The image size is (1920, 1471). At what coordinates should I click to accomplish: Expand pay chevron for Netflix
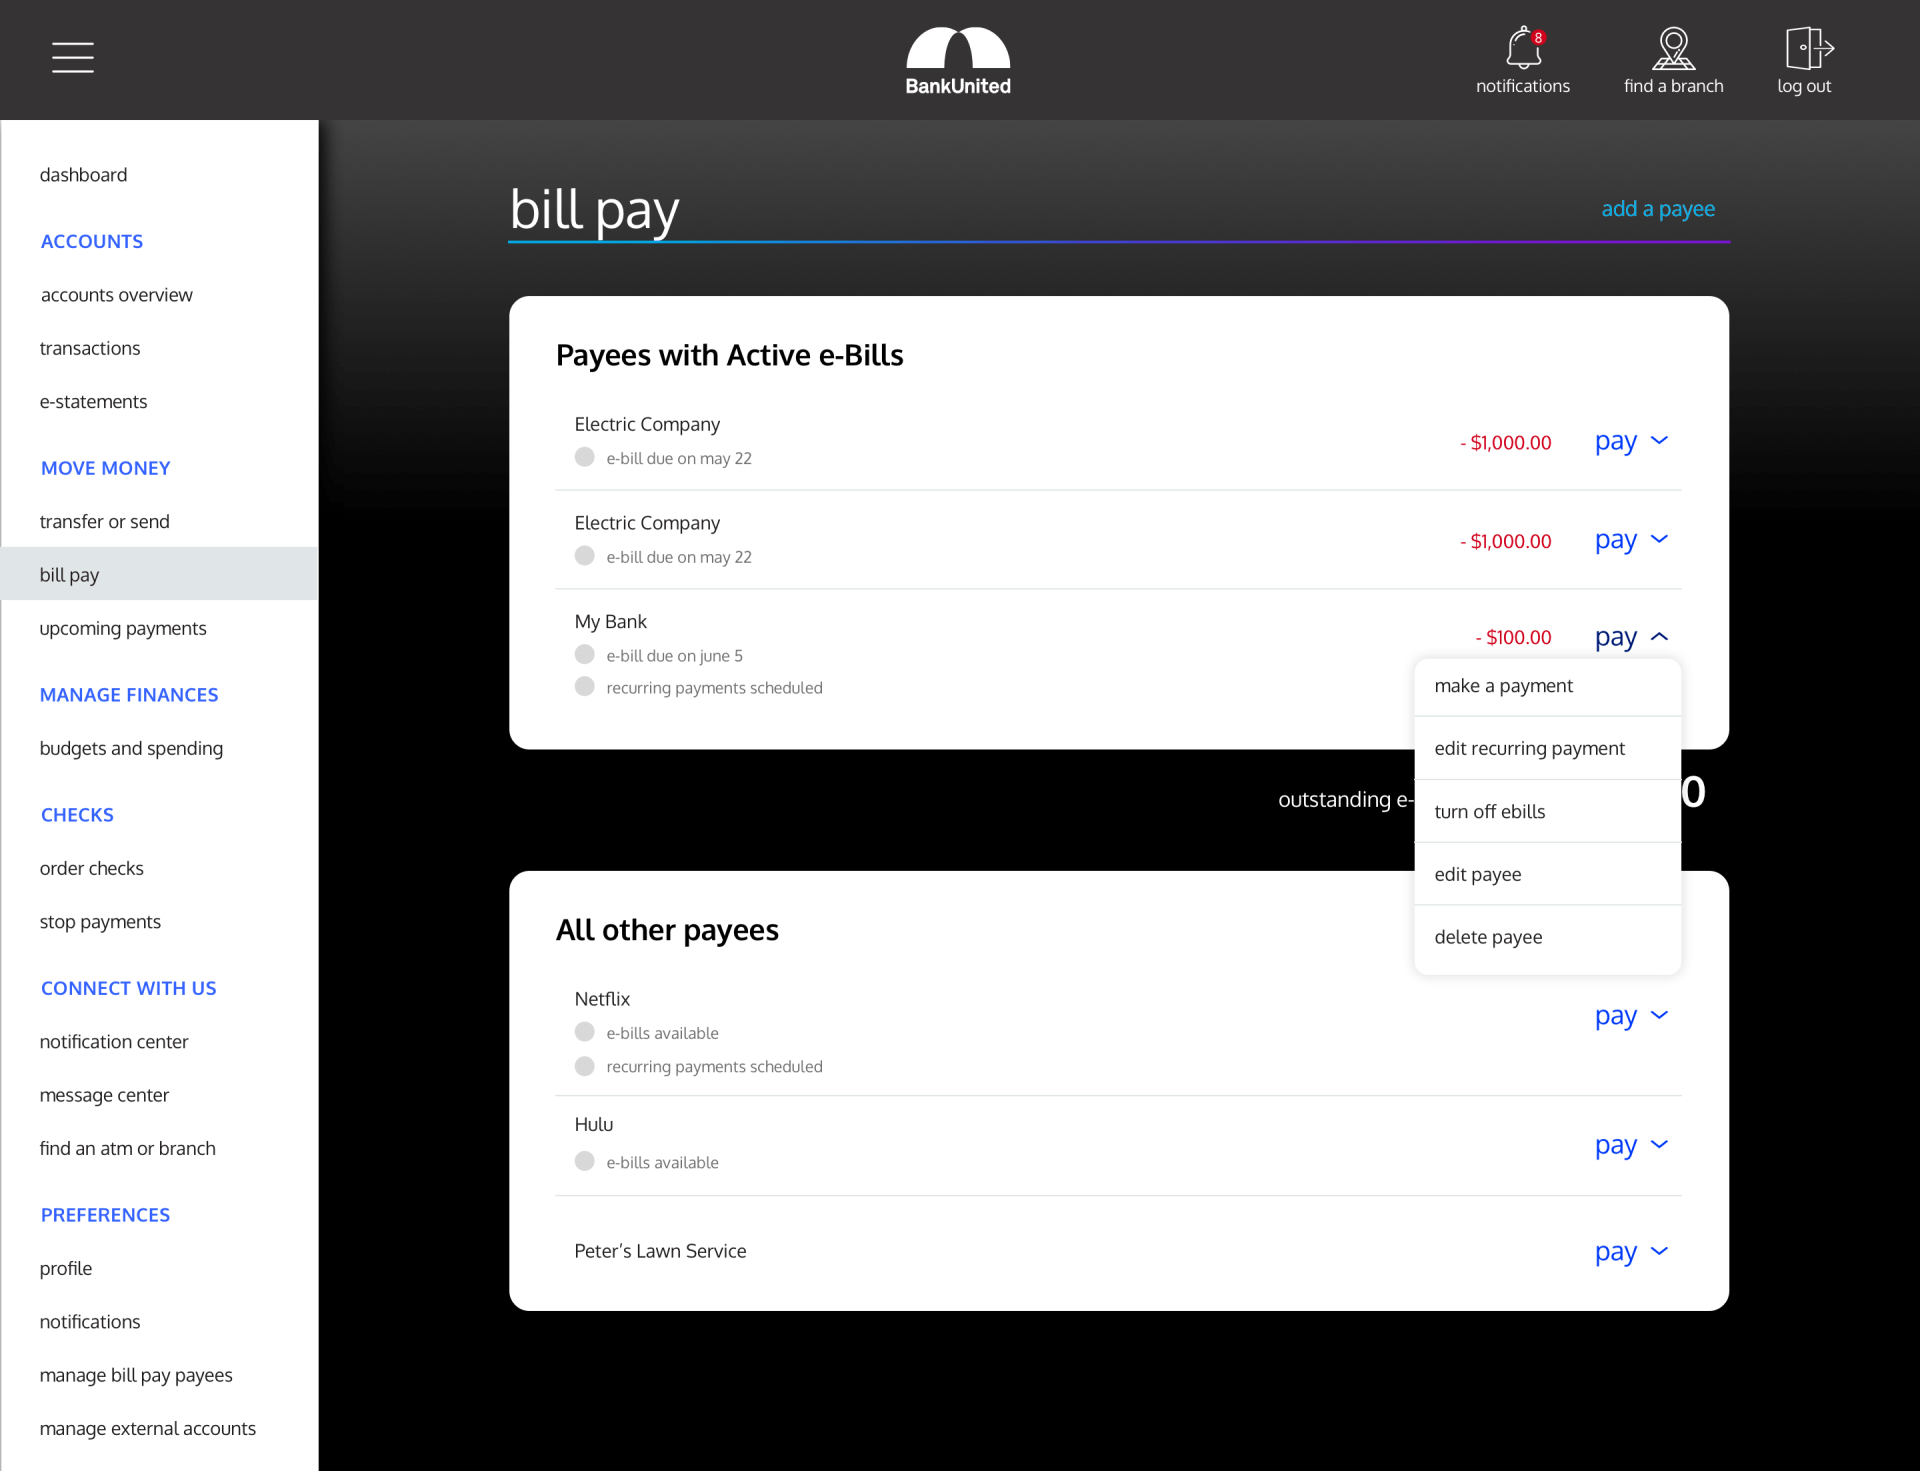click(1659, 1016)
